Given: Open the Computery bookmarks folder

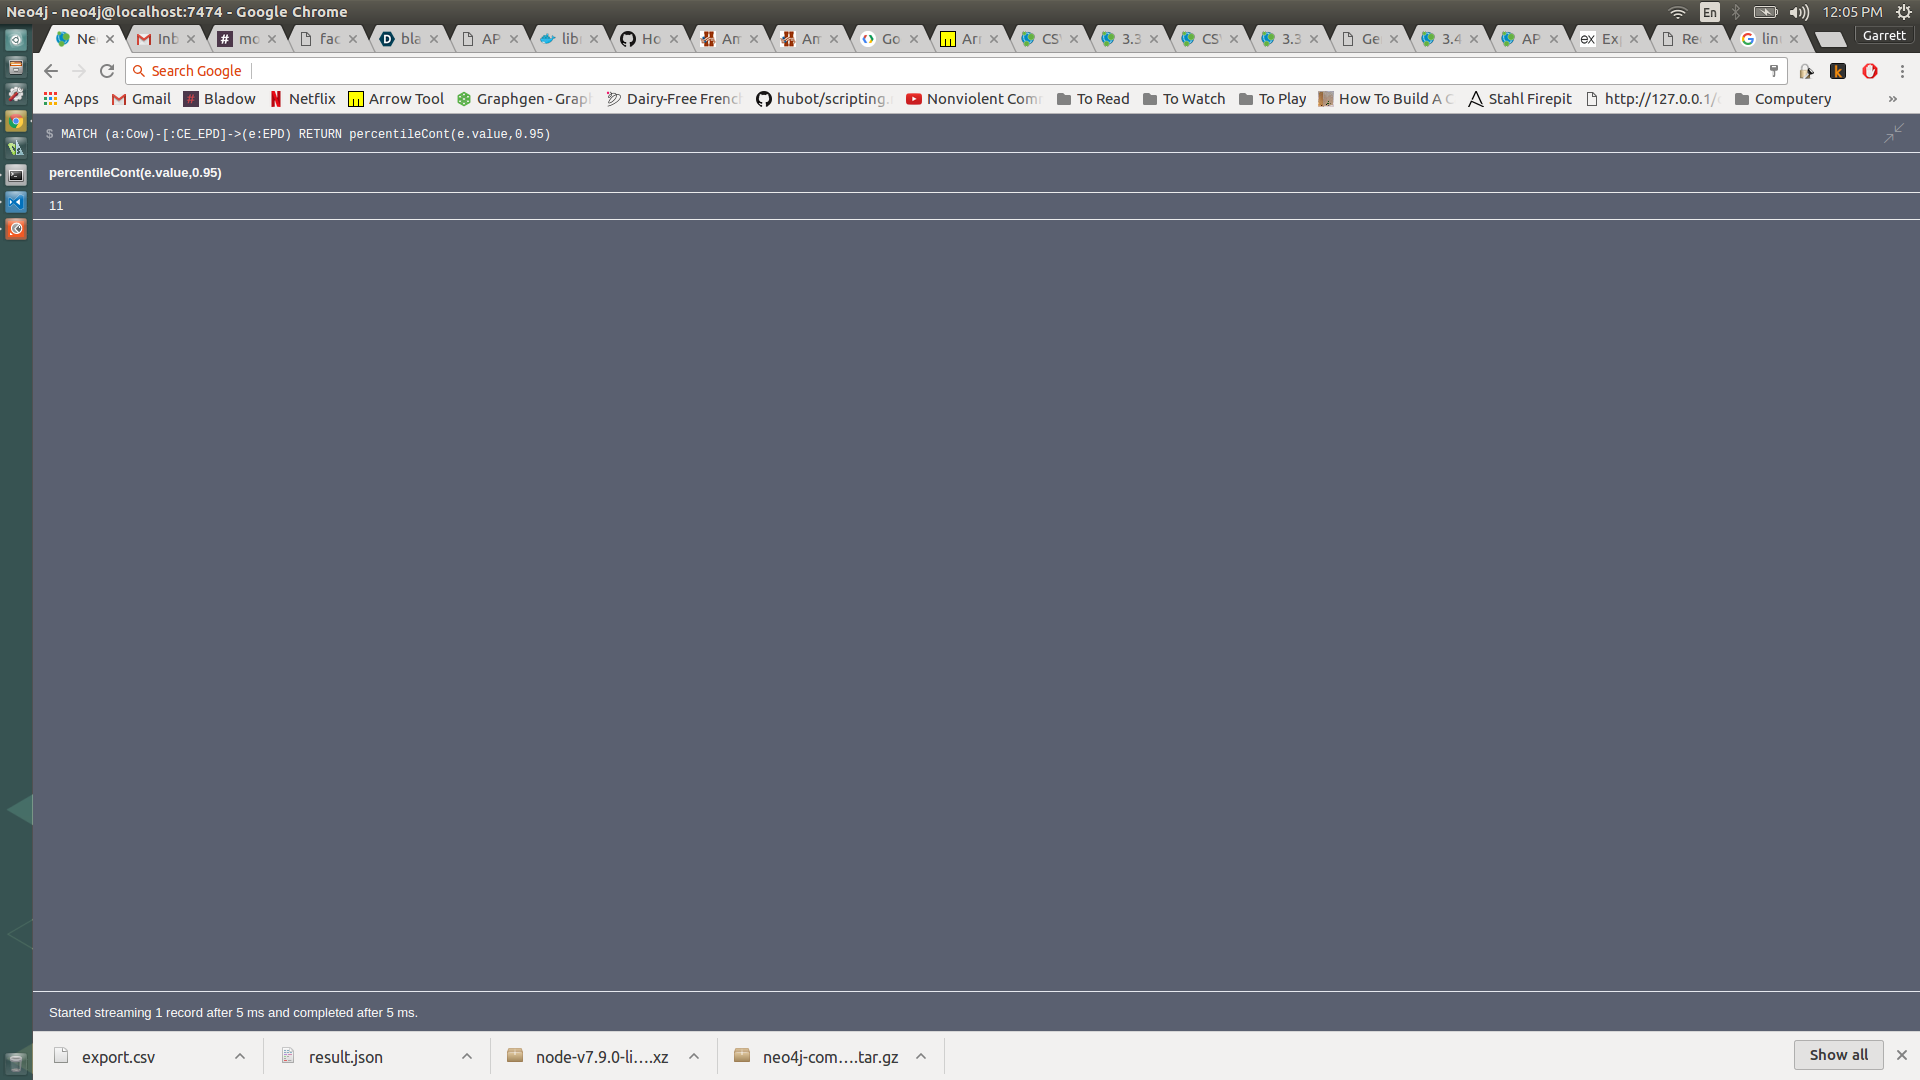Looking at the screenshot, I should coord(1783,99).
